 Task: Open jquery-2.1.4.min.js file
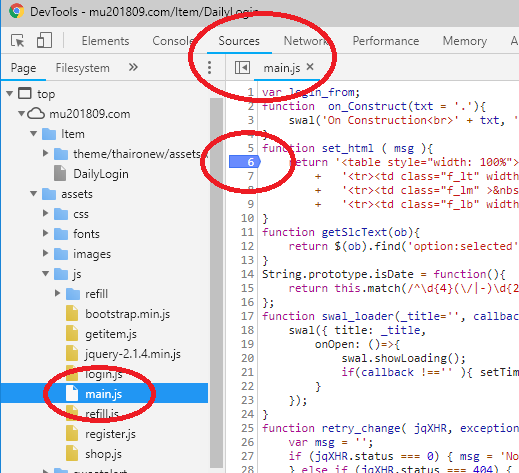[x=133, y=354]
